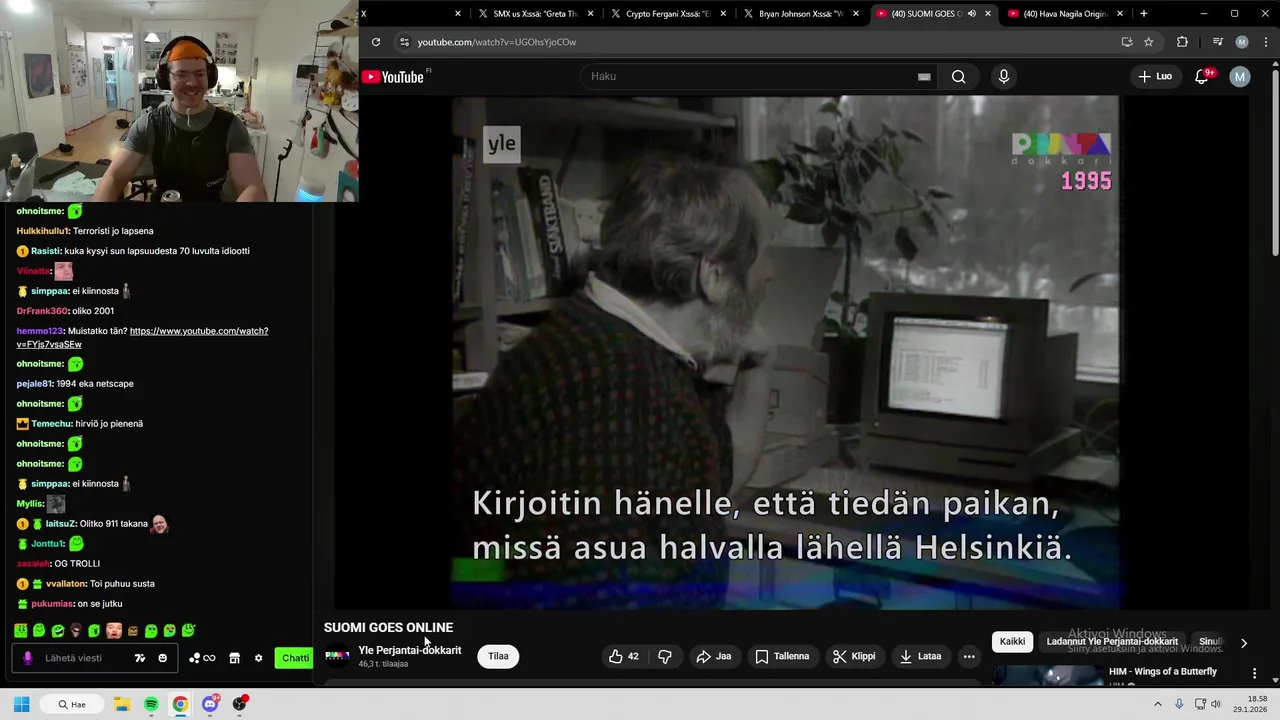Image resolution: width=1280 pixels, height=720 pixels.
Task: Show next filter chips with arrow
Action: click(x=1244, y=643)
